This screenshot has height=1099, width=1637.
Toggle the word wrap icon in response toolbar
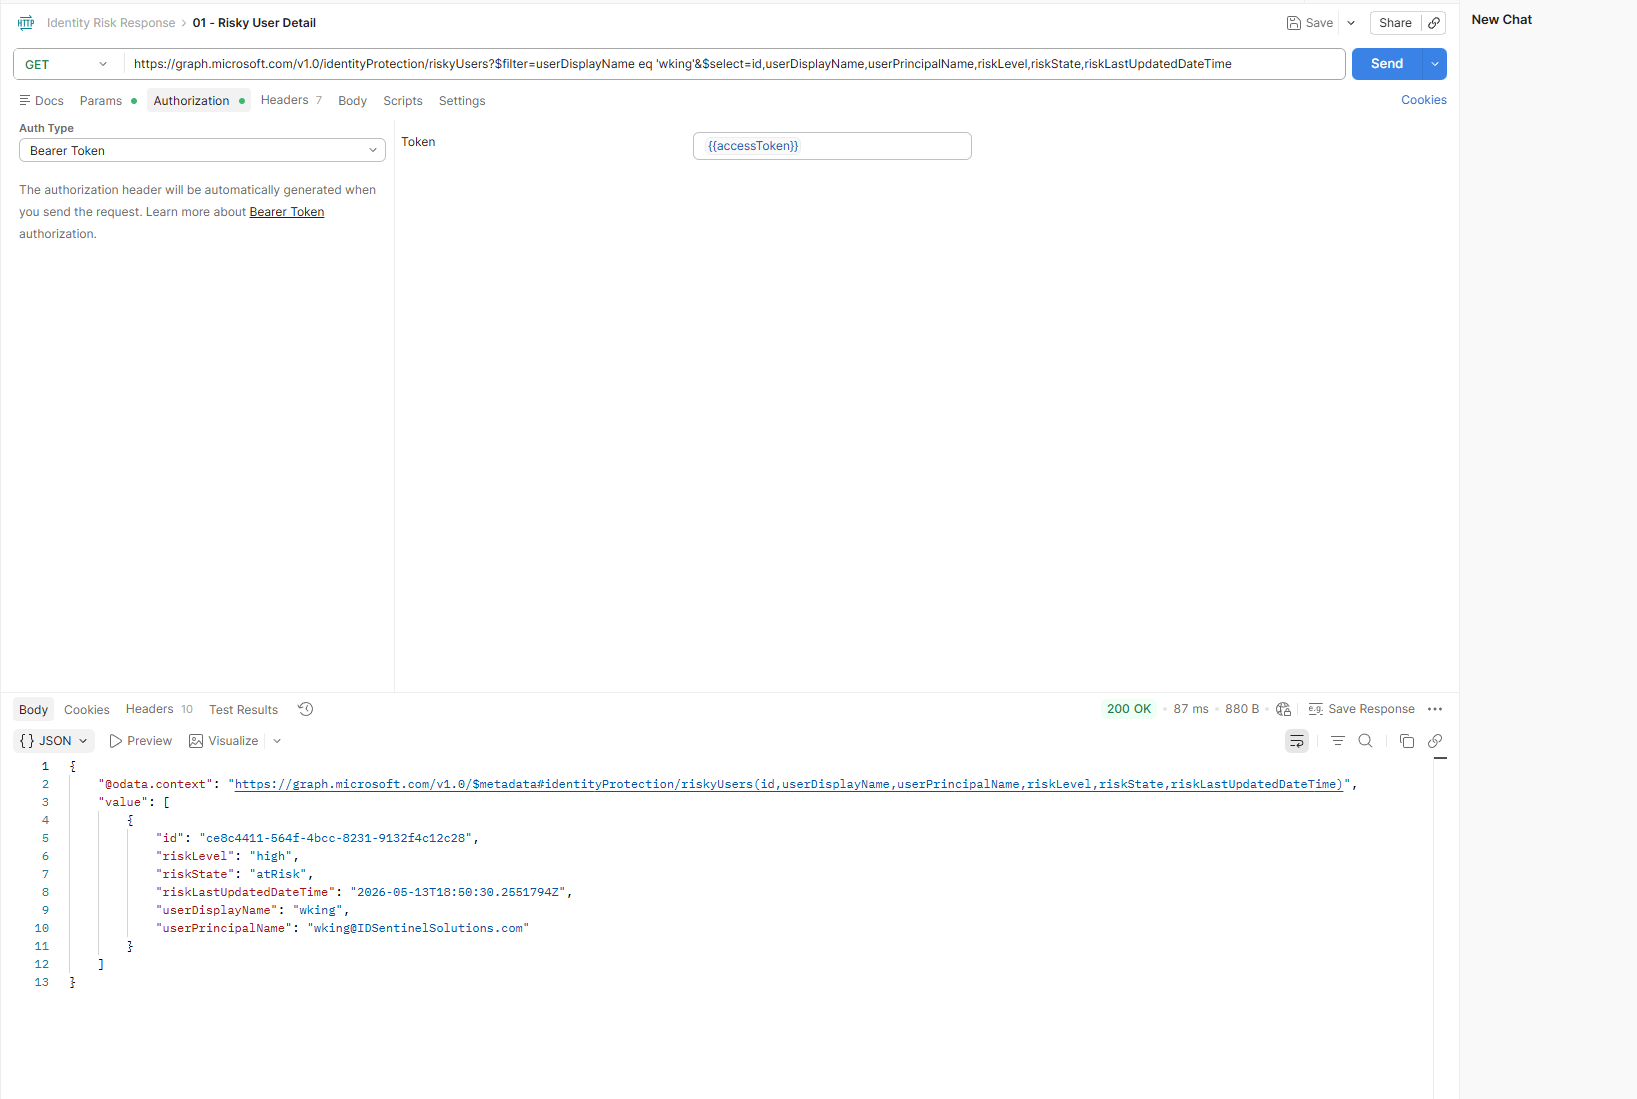1297,741
